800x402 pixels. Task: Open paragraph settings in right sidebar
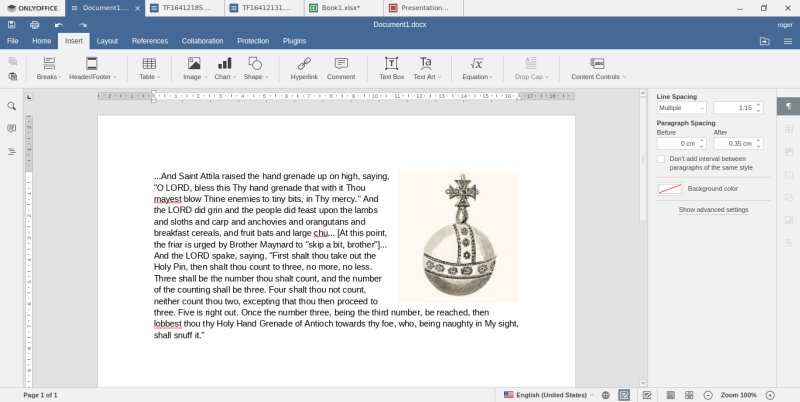tap(788, 106)
